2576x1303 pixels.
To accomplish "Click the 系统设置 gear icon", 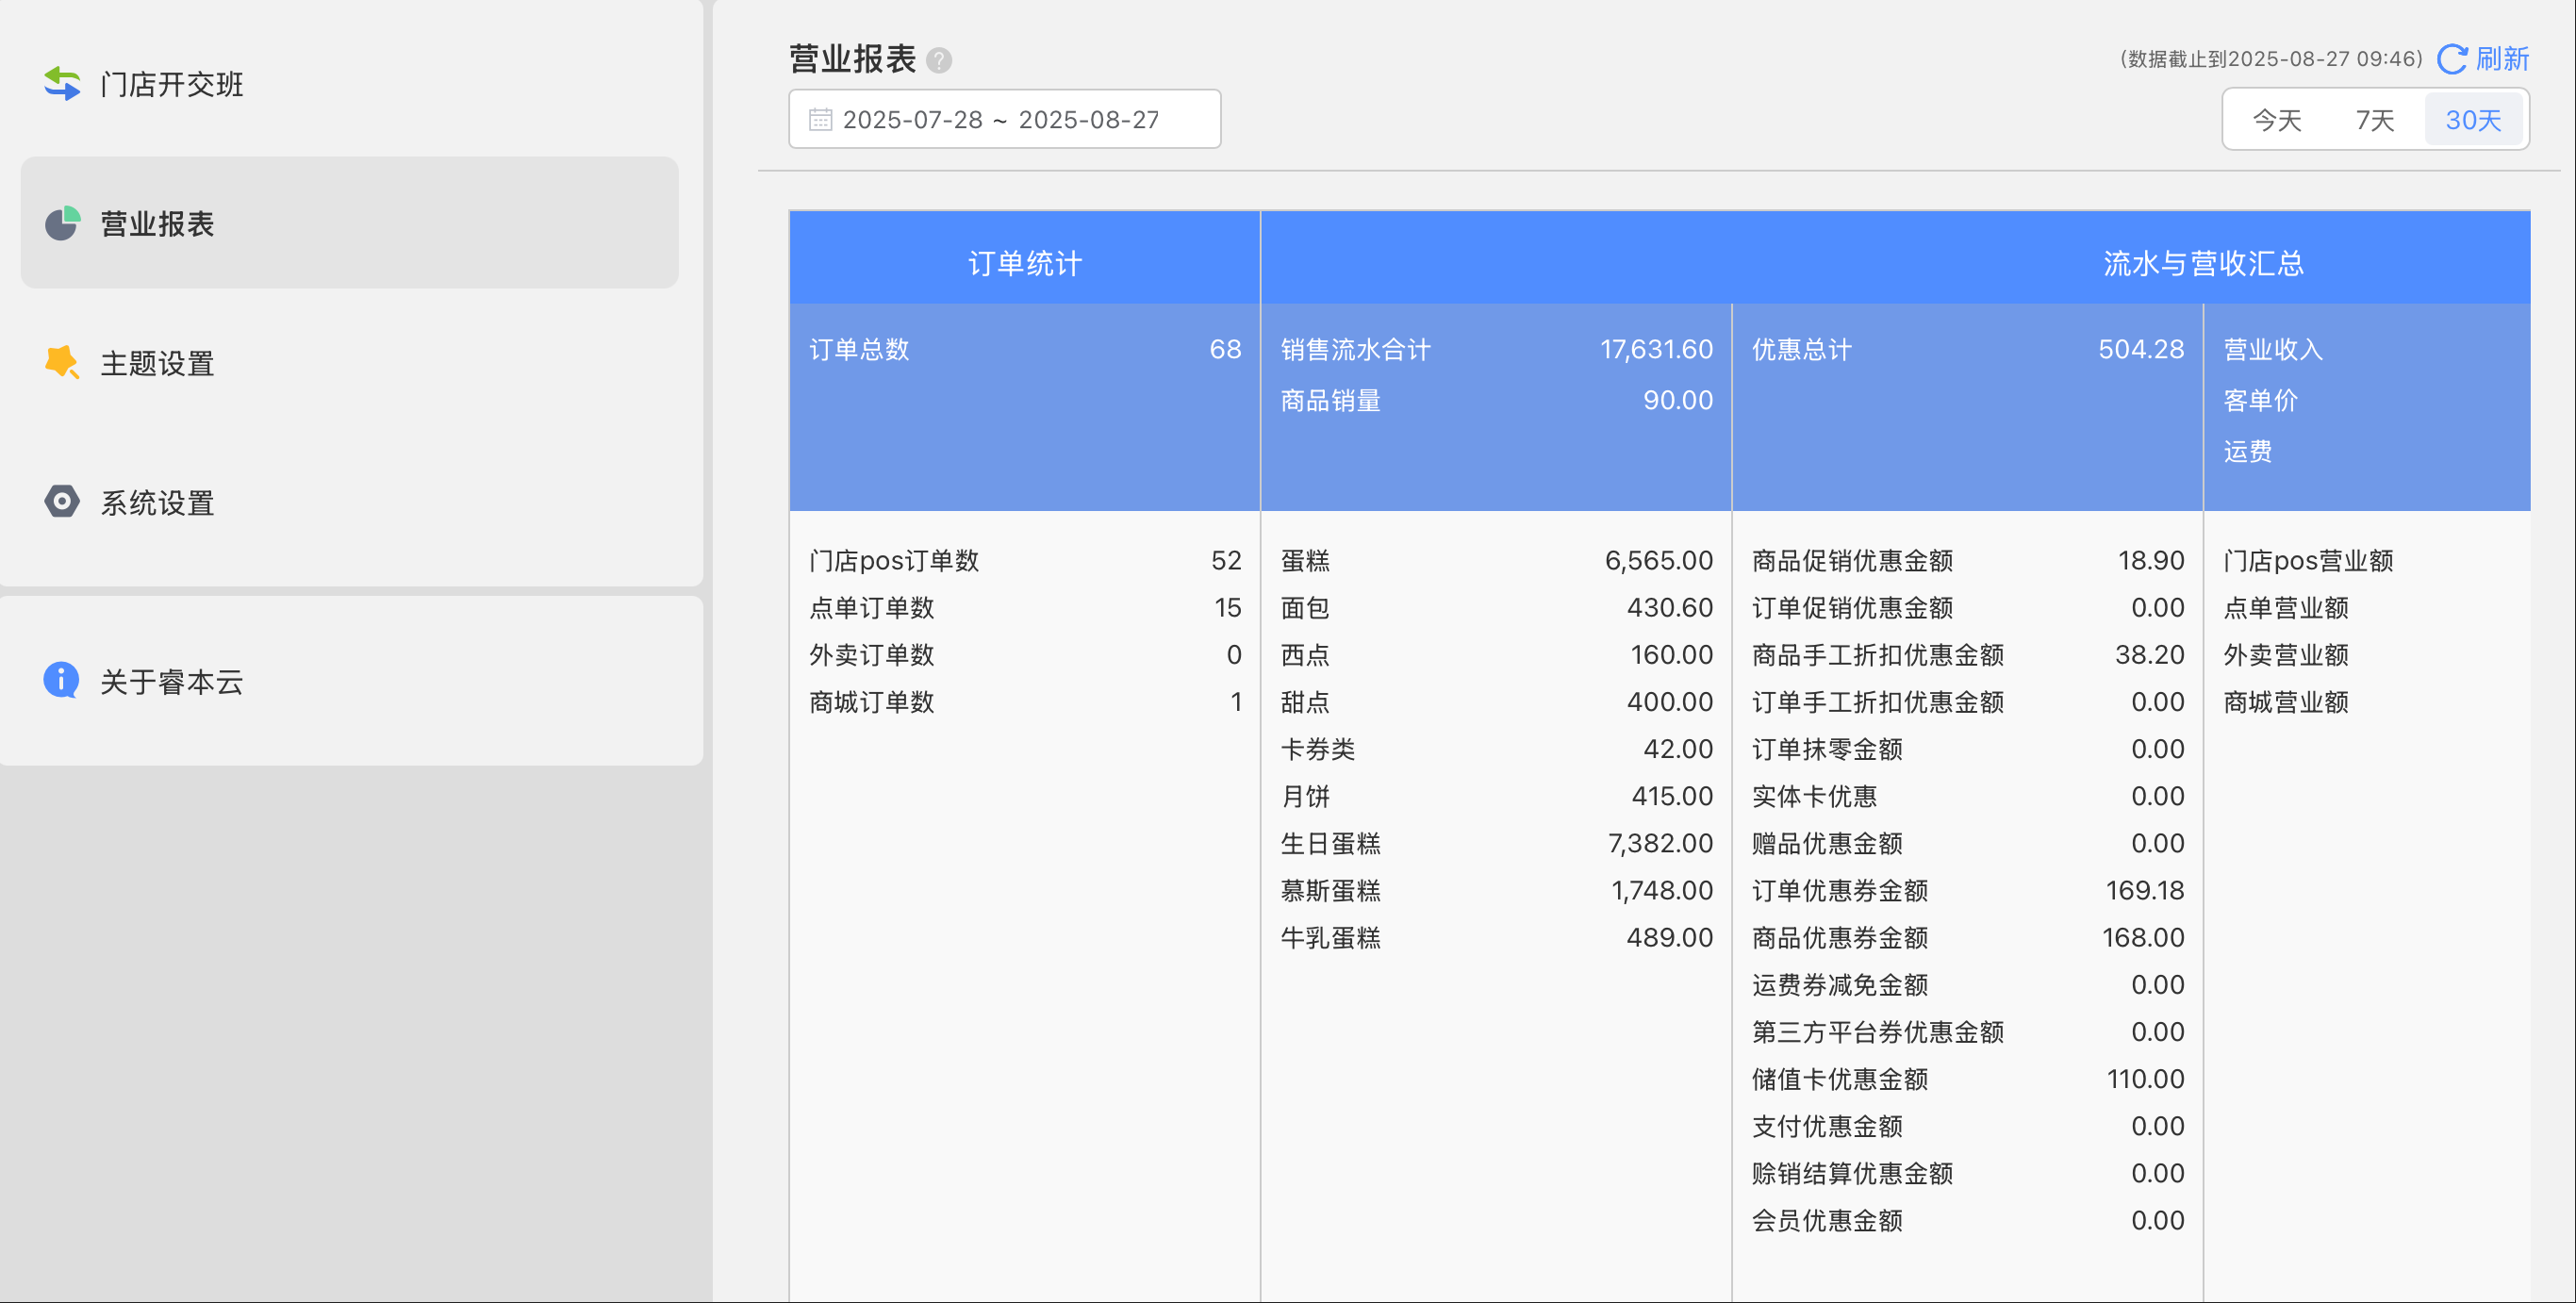I will tap(62, 501).
